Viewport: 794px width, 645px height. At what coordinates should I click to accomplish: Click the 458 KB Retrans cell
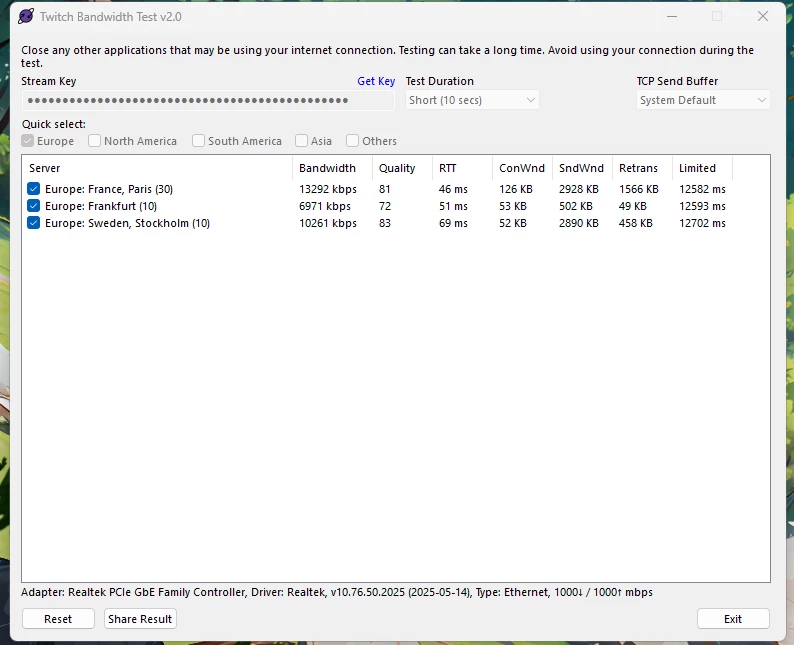(636, 223)
